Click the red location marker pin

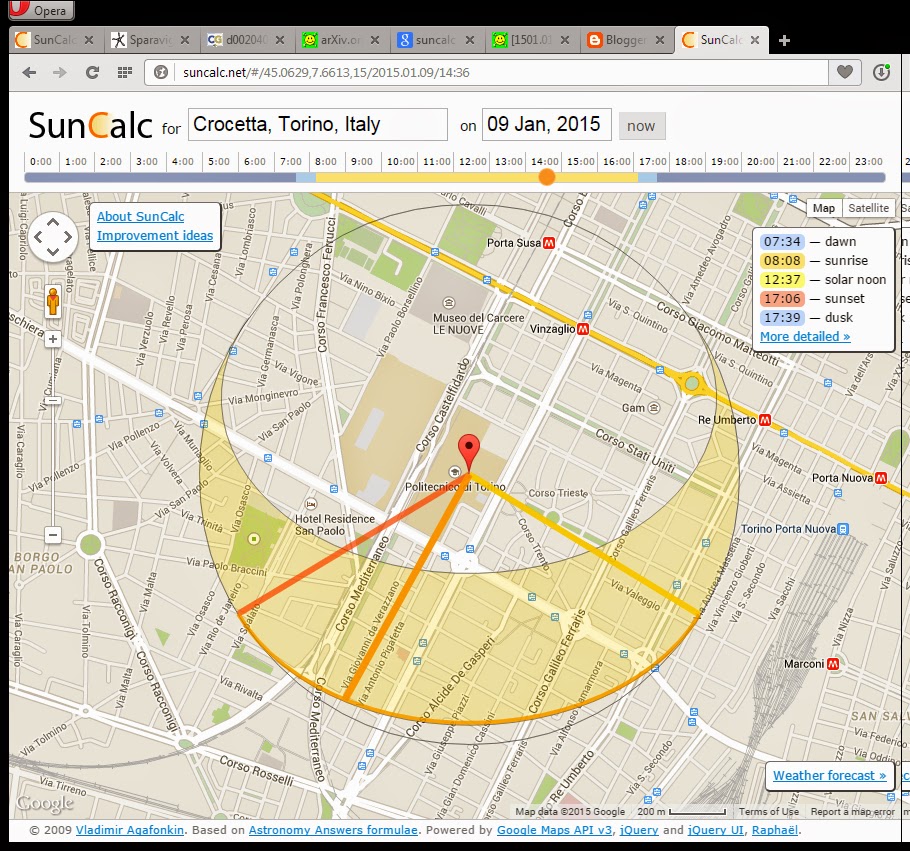469,452
